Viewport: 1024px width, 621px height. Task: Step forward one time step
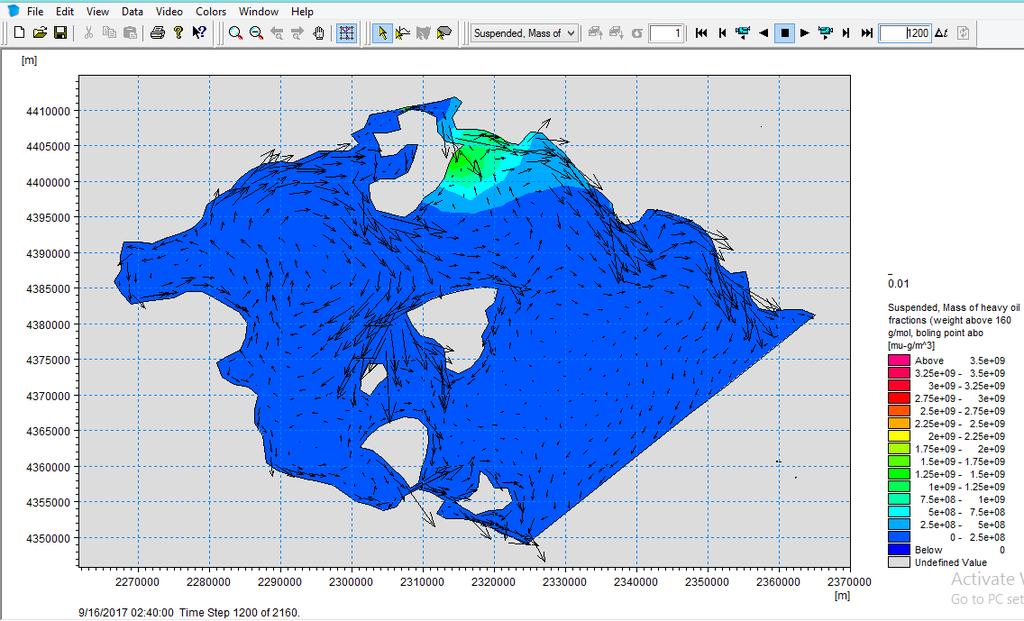point(846,33)
